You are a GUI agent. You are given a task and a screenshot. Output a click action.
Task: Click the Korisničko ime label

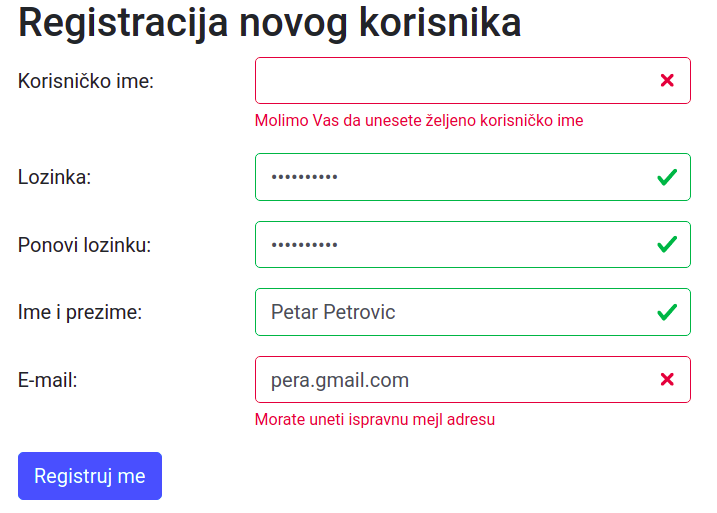(x=86, y=81)
